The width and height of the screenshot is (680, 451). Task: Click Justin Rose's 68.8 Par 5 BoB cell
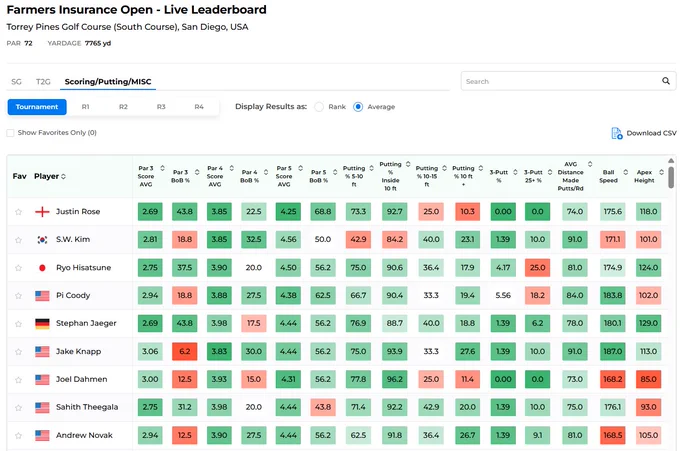[323, 212]
